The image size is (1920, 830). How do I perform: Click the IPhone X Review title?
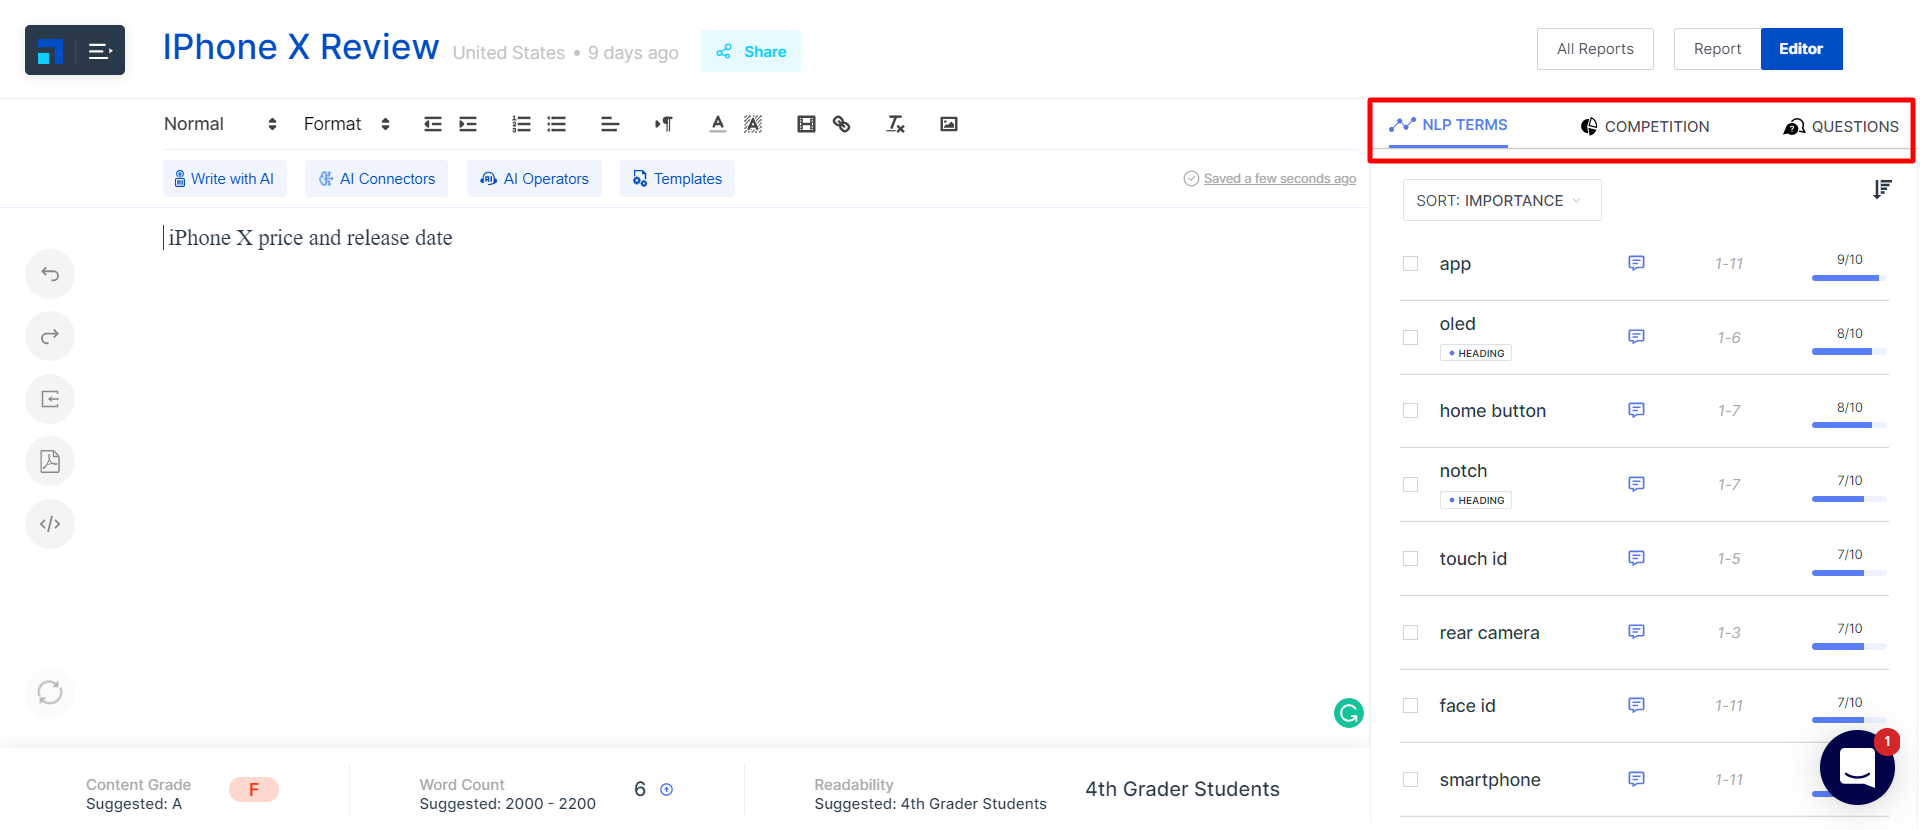point(301,47)
